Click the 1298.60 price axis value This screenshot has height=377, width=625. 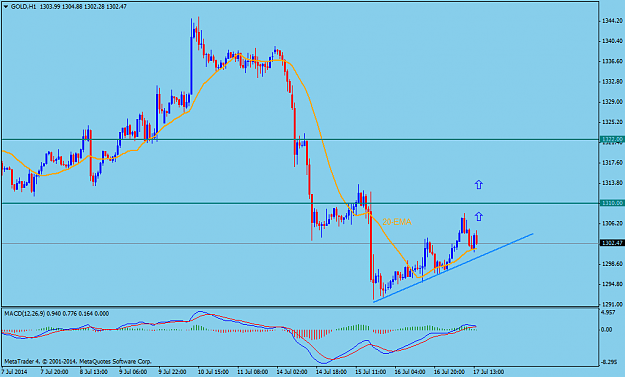tap(613, 264)
